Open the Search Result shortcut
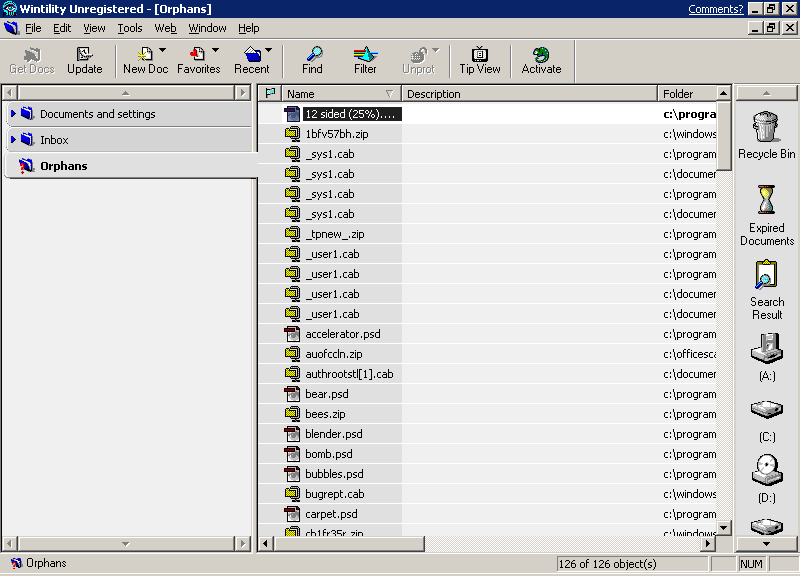The image size is (800, 576). click(767, 289)
